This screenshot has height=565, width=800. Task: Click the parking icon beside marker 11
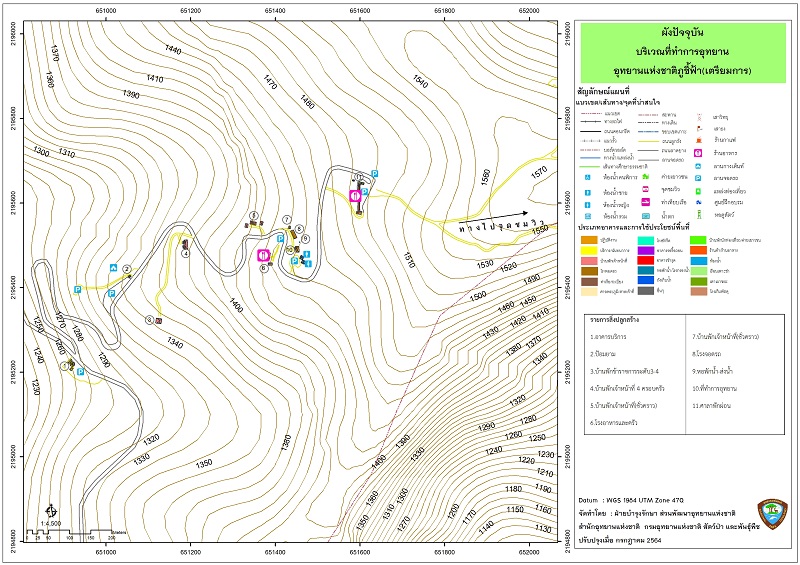point(374,174)
